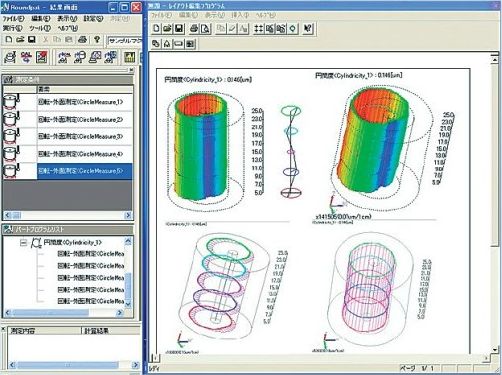Click the printer icon in layout editor toolbar
502x375 pixels.
(194, 29)
